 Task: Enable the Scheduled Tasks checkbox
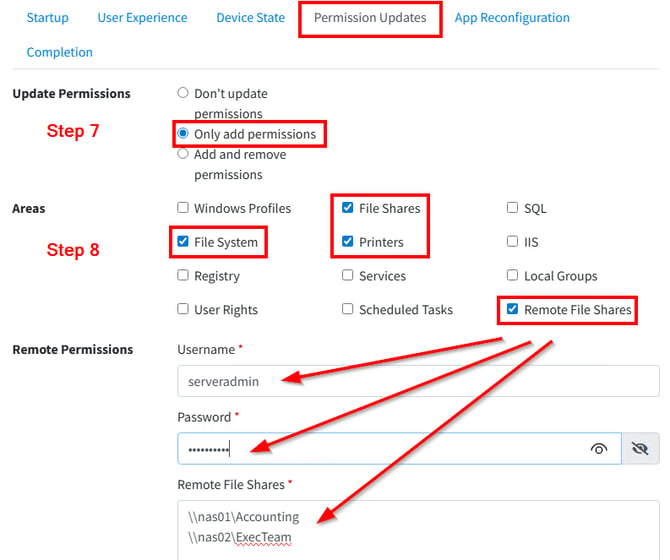(348, 309)
